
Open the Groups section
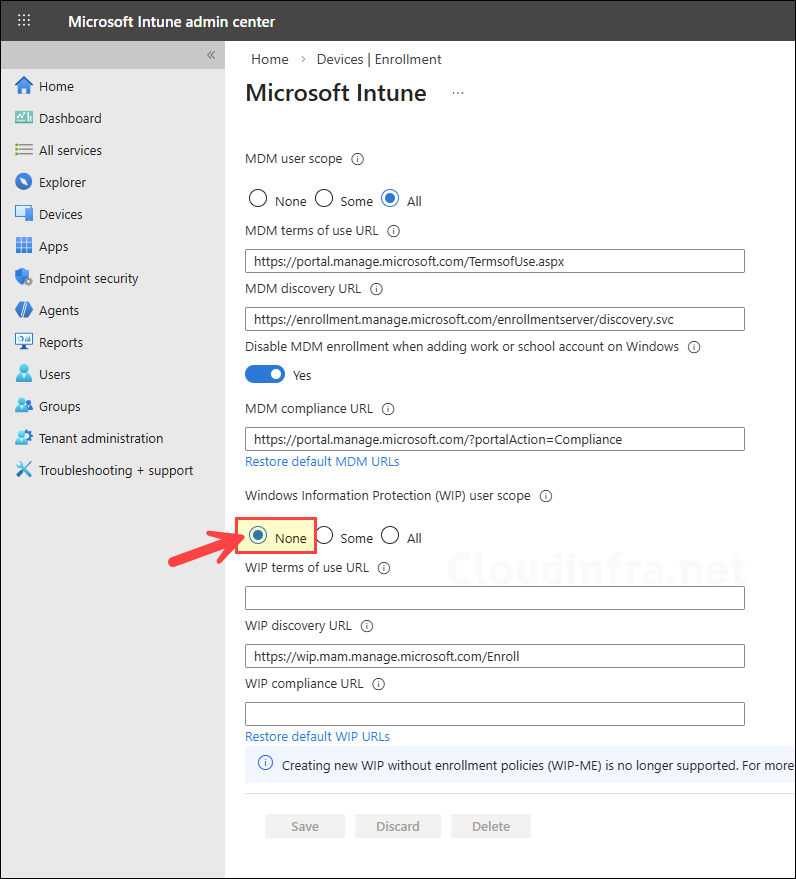coord(60,405)
